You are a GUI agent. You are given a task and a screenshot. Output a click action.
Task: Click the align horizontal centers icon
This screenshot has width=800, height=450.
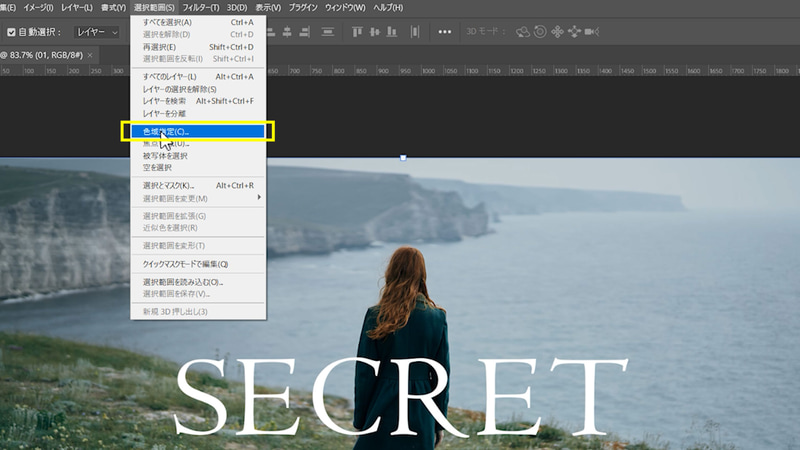(x=287, y=32)
